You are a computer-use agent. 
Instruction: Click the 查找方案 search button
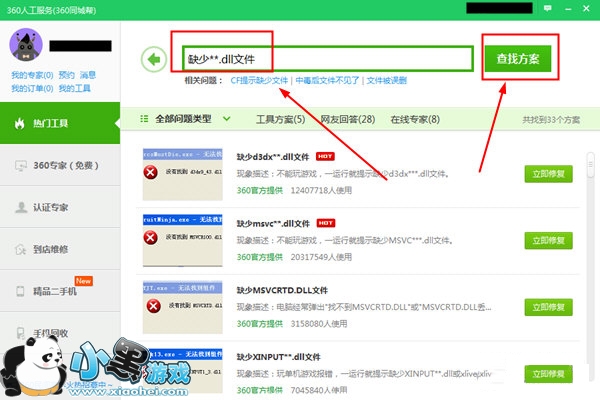coord(518,59)
